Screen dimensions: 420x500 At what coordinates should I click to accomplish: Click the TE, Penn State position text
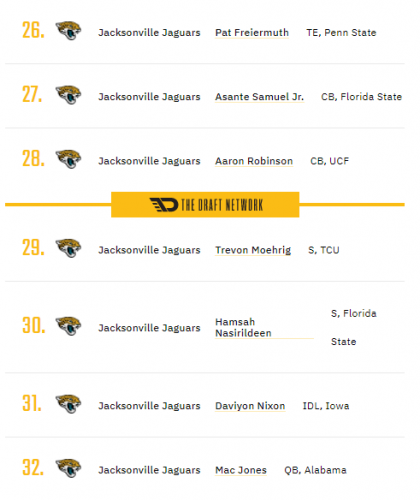[341, 33]
